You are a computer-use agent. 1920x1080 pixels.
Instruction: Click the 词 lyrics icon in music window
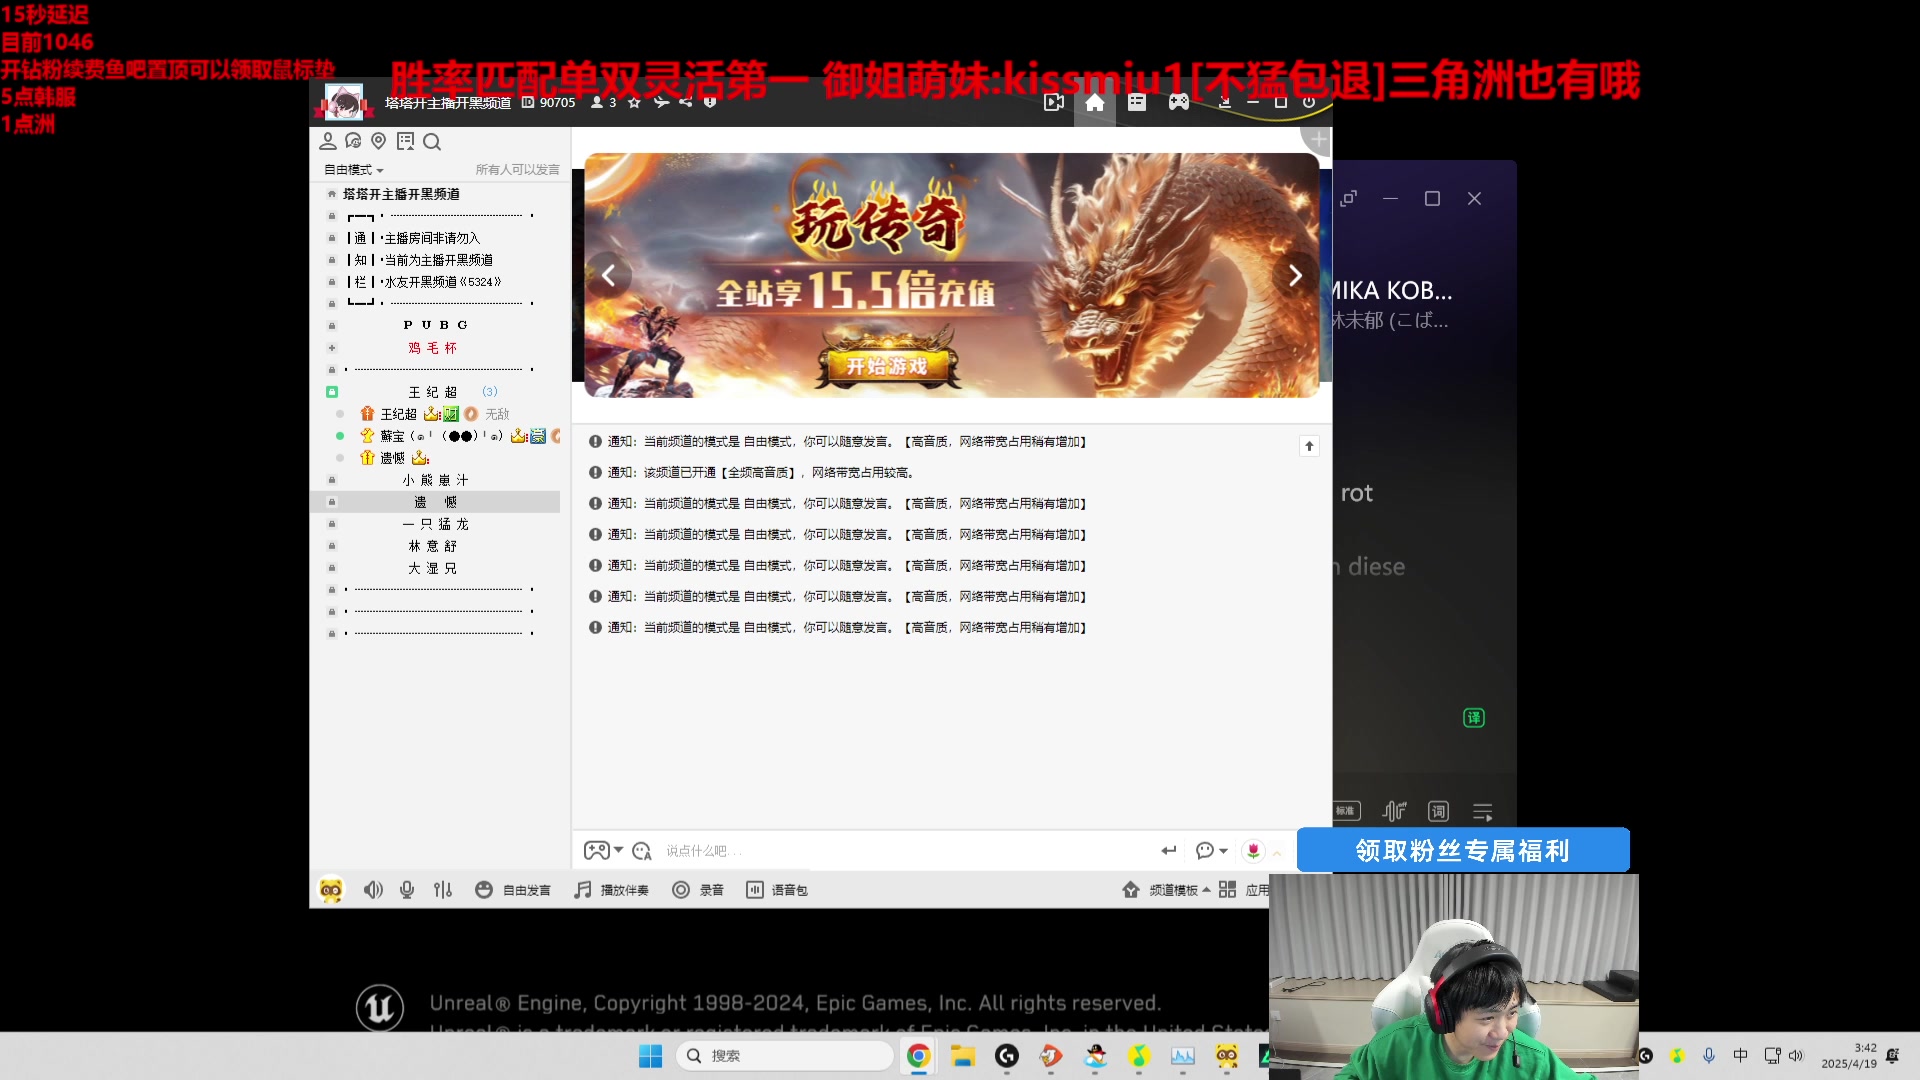tap(1438, 812)
